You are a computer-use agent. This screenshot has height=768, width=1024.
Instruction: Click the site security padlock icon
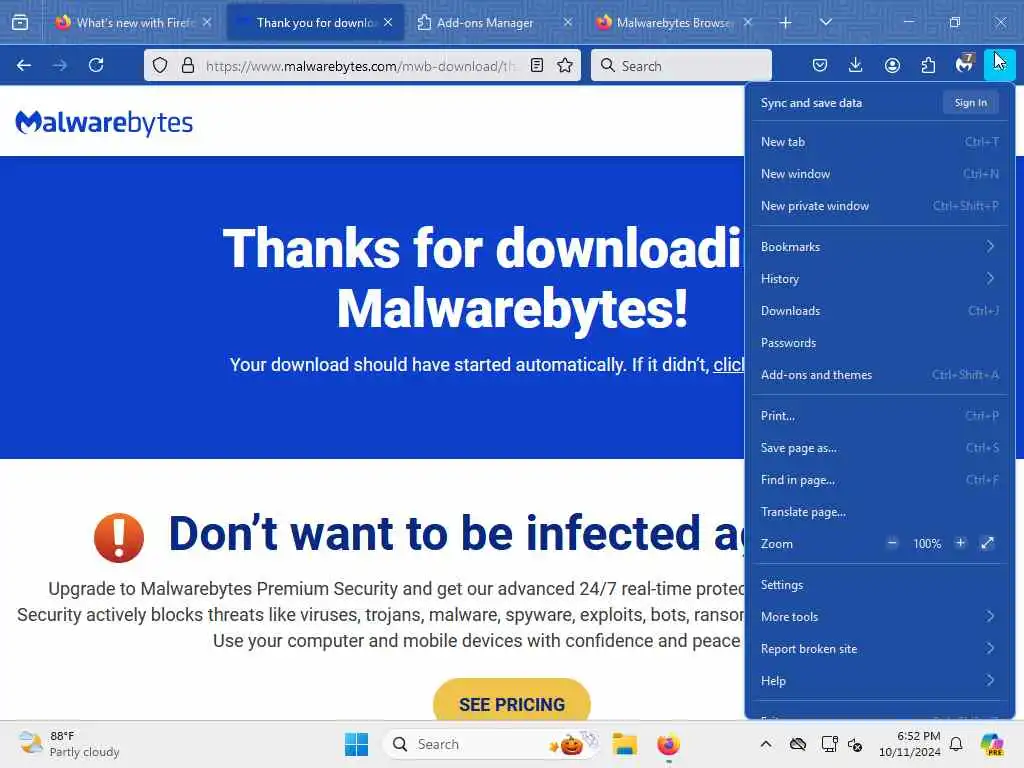tap(188, 65)
